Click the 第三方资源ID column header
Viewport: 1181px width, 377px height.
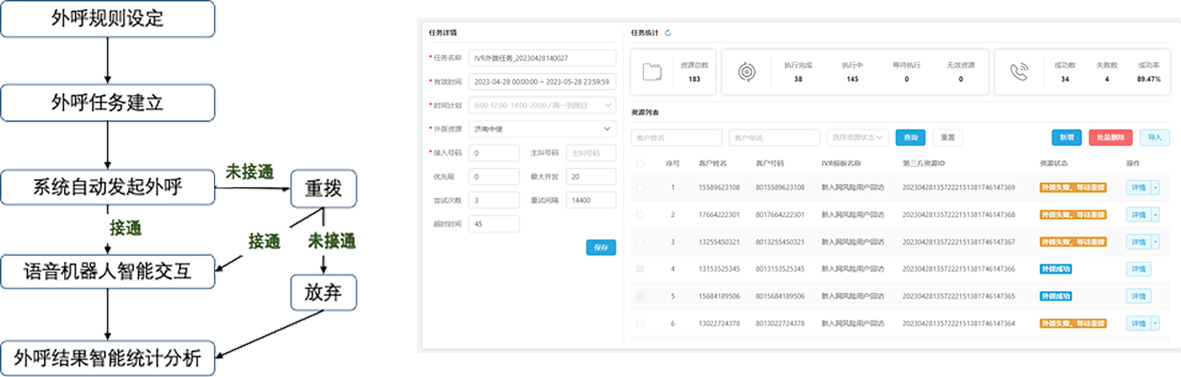click(x=923, y=163)
